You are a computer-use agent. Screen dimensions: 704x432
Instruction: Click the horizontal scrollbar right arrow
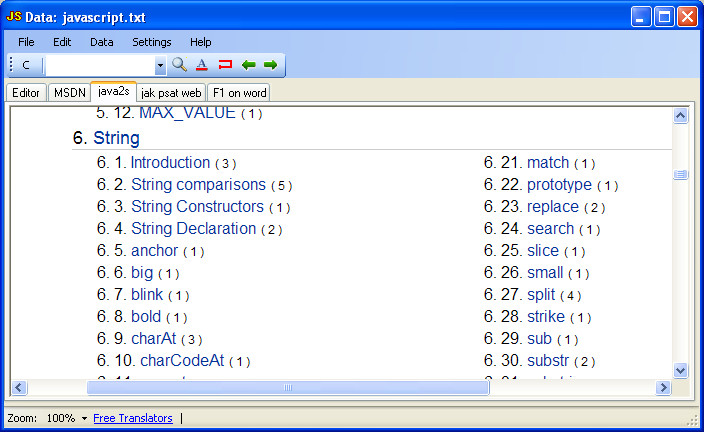click(x=663, y=387)
